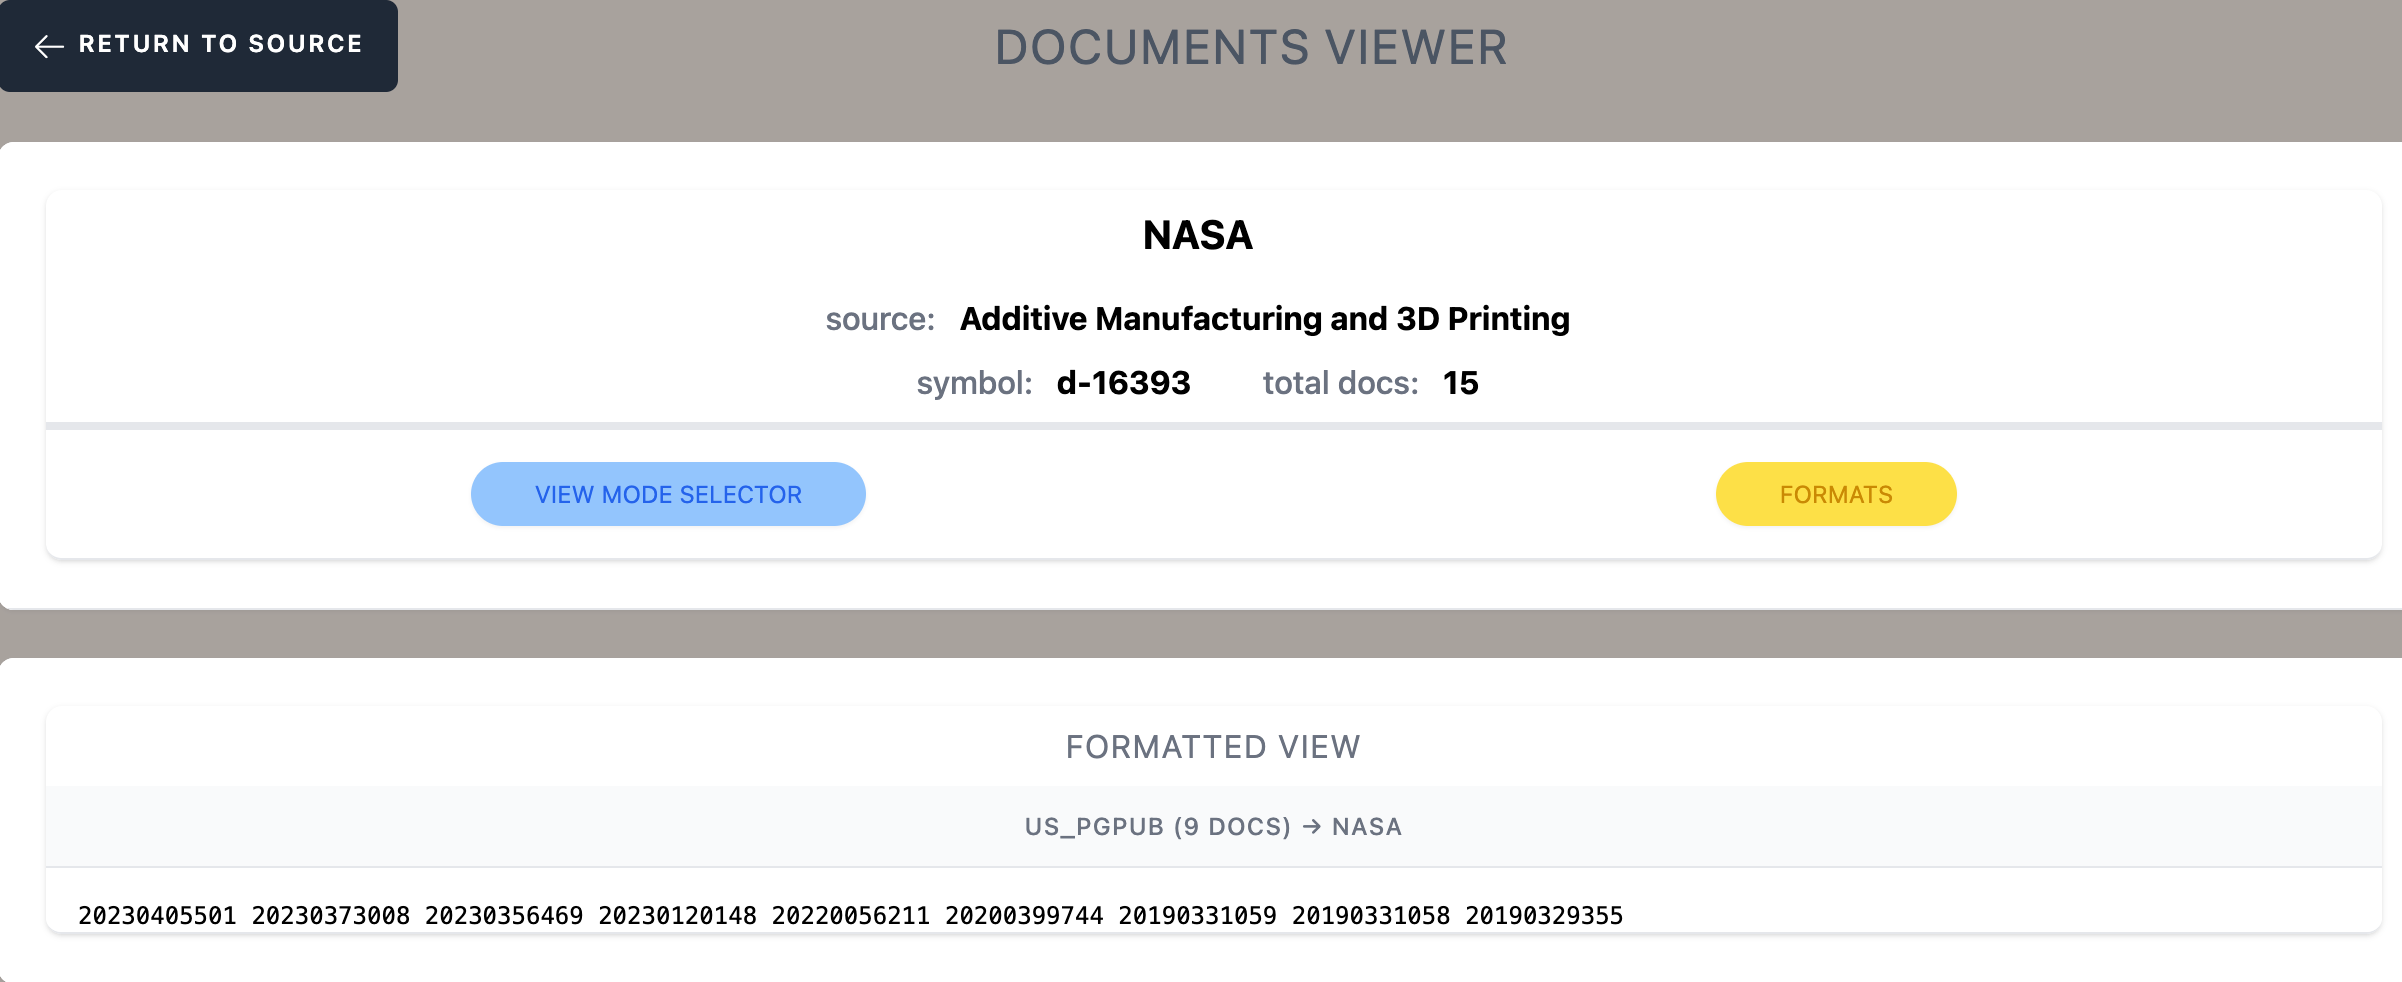
Task: Select document 20230120148
Action: tap(677, 915)
